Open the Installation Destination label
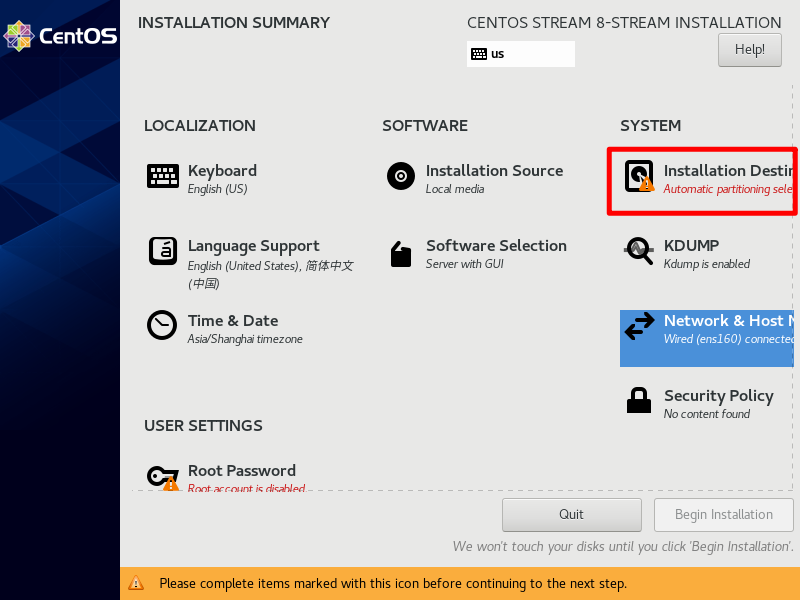800x600 pixels. pyautogui.click(x=729, y=170)
